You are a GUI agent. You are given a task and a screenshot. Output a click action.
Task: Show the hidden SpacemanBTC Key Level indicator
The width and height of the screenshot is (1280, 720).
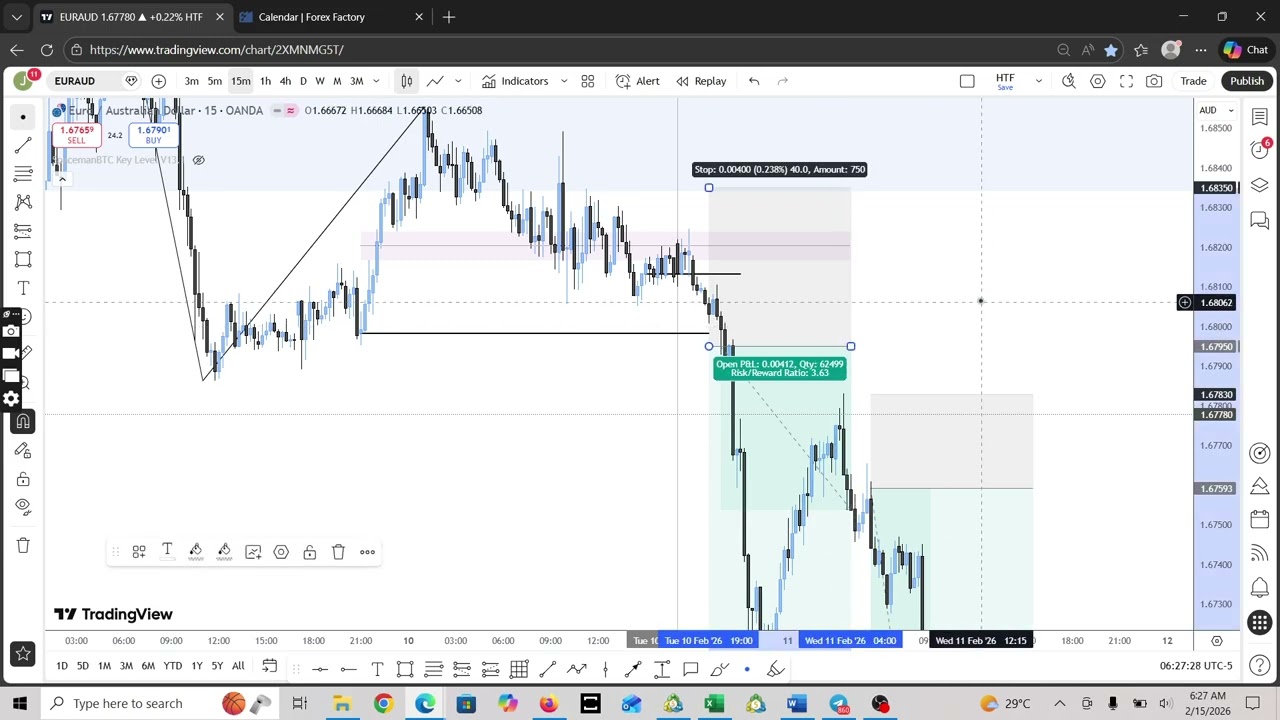coord(198,160)
